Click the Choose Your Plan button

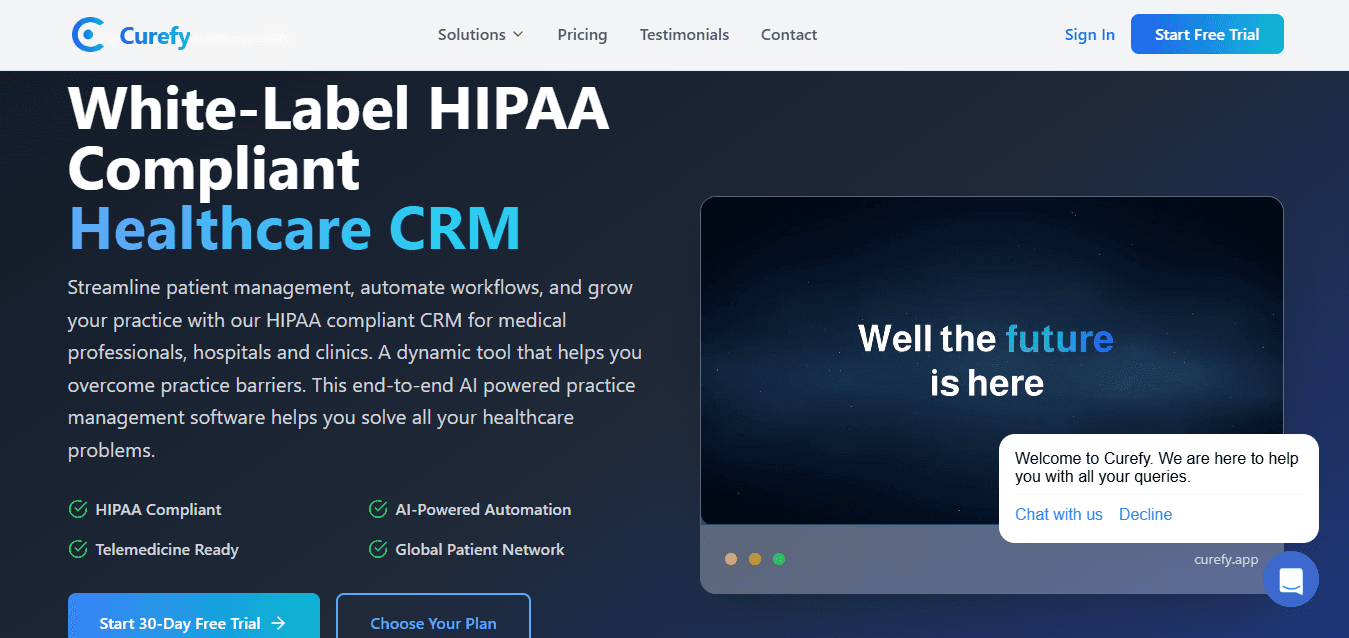coord(433,616)
